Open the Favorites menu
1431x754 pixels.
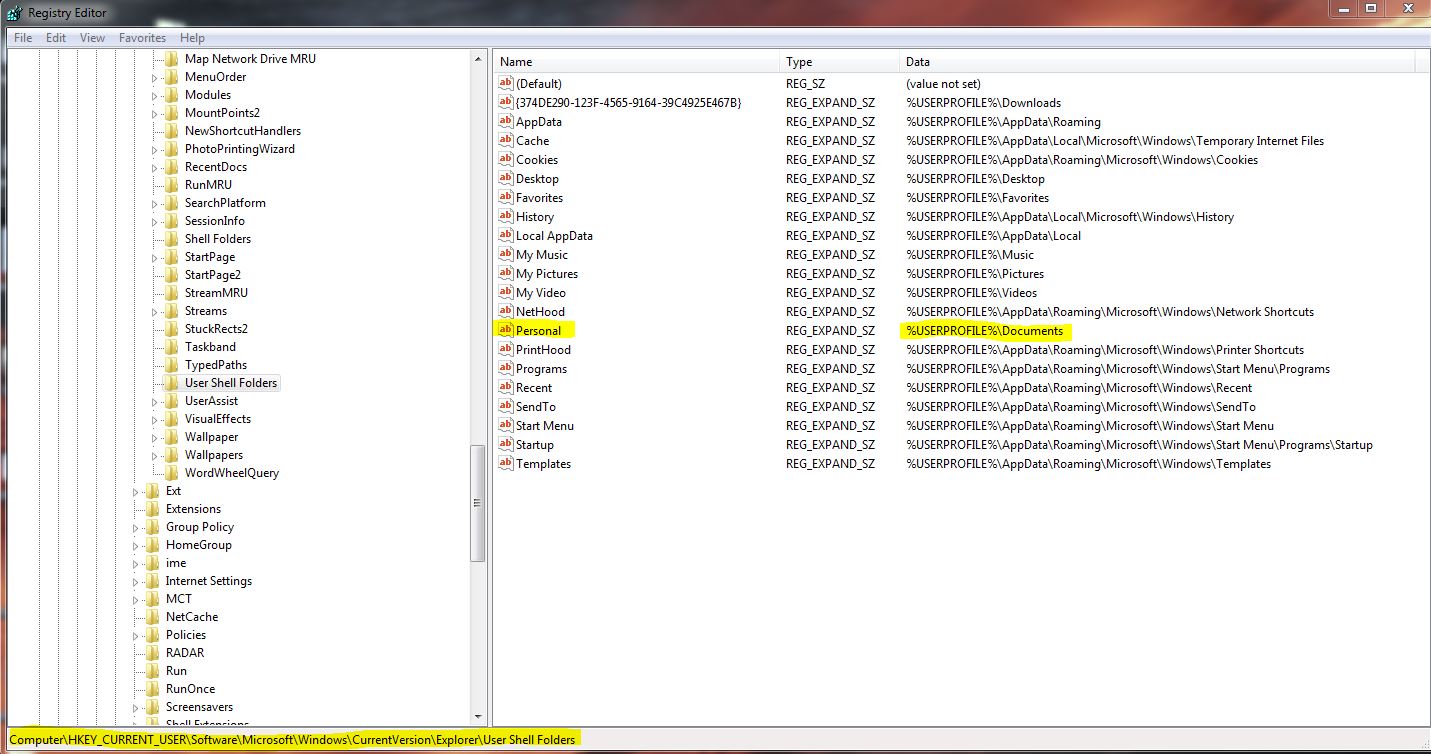[x=142, y=37]
